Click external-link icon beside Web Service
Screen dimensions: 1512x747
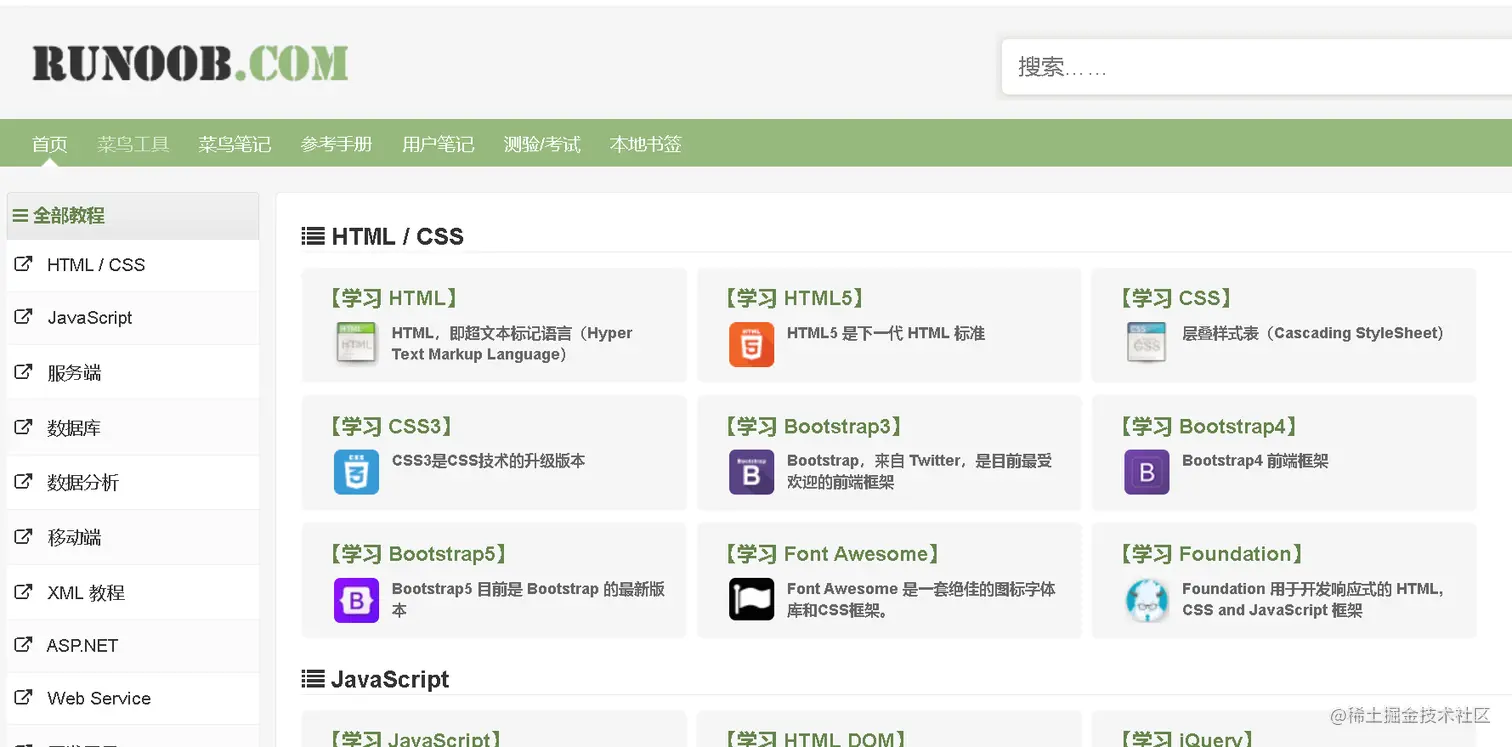click(23, 698)
